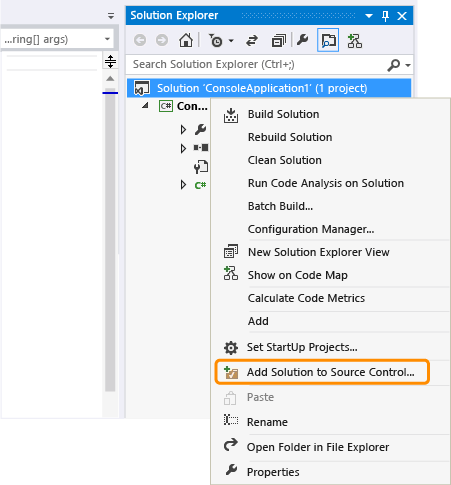Go to Home view in Solution Explorer
451x485 pixels.
pyautogui.click(x=186, y=40)
